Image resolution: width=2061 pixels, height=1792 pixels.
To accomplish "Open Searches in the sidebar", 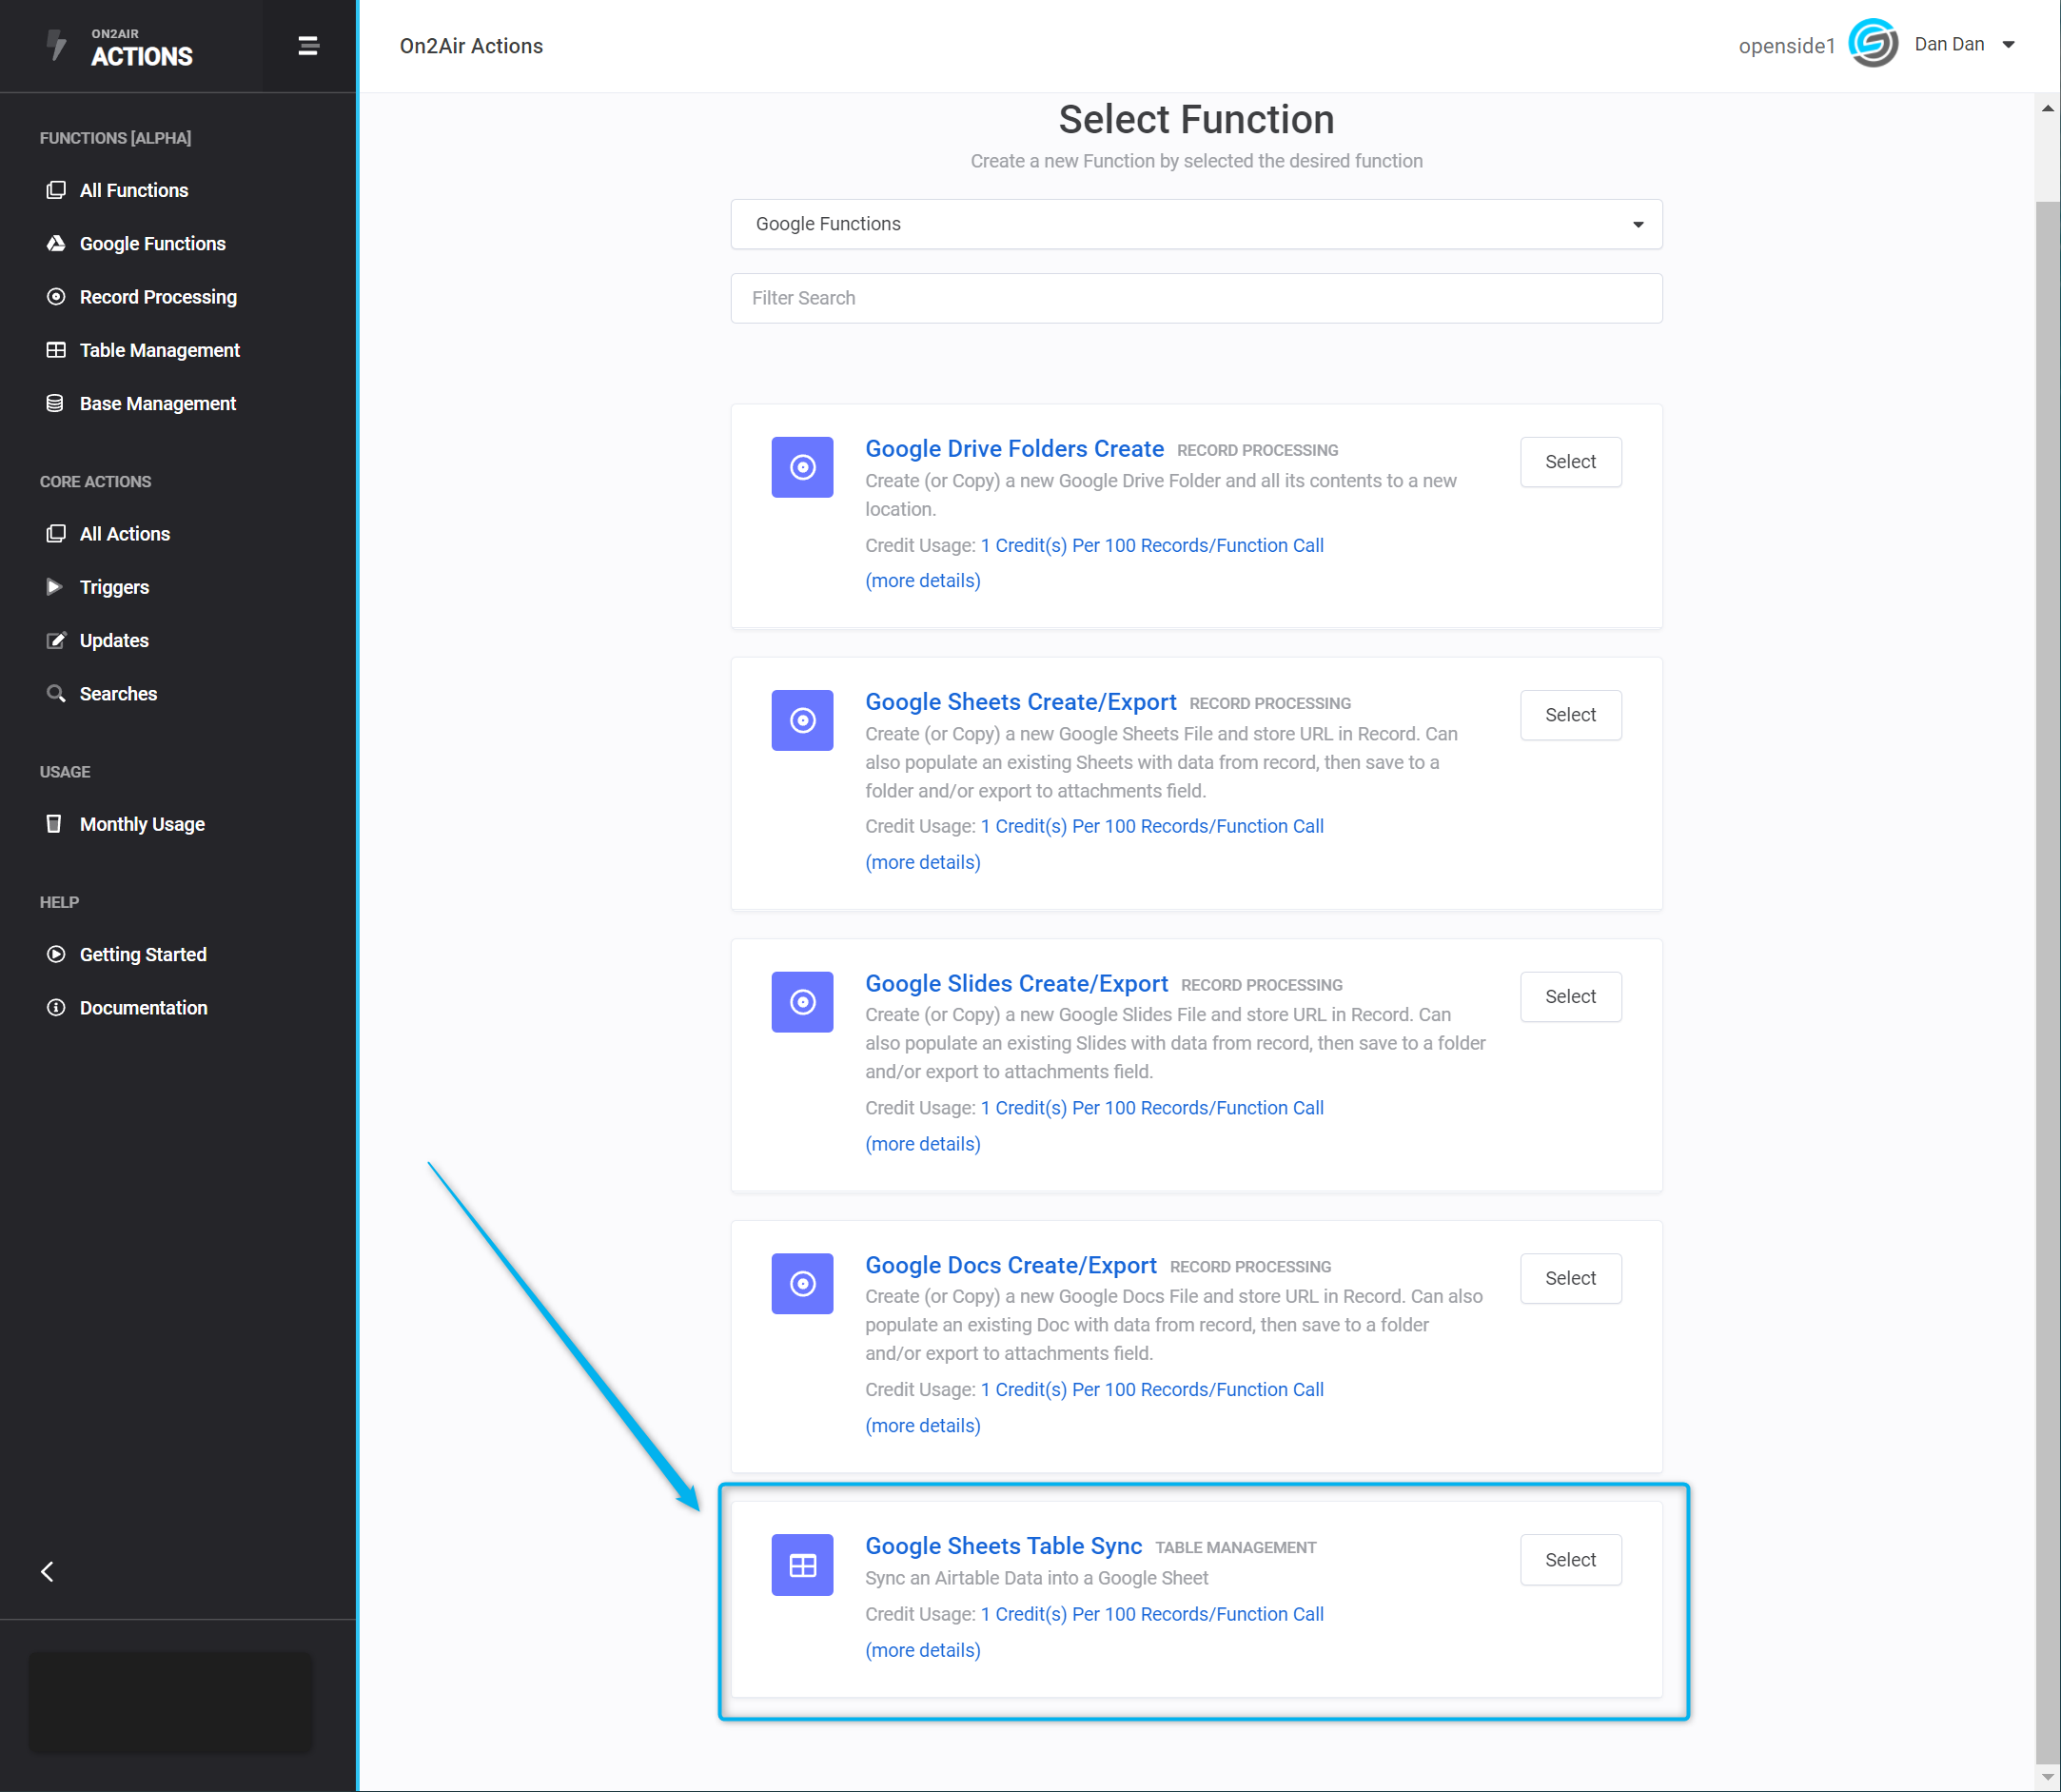I will (118, 693).
